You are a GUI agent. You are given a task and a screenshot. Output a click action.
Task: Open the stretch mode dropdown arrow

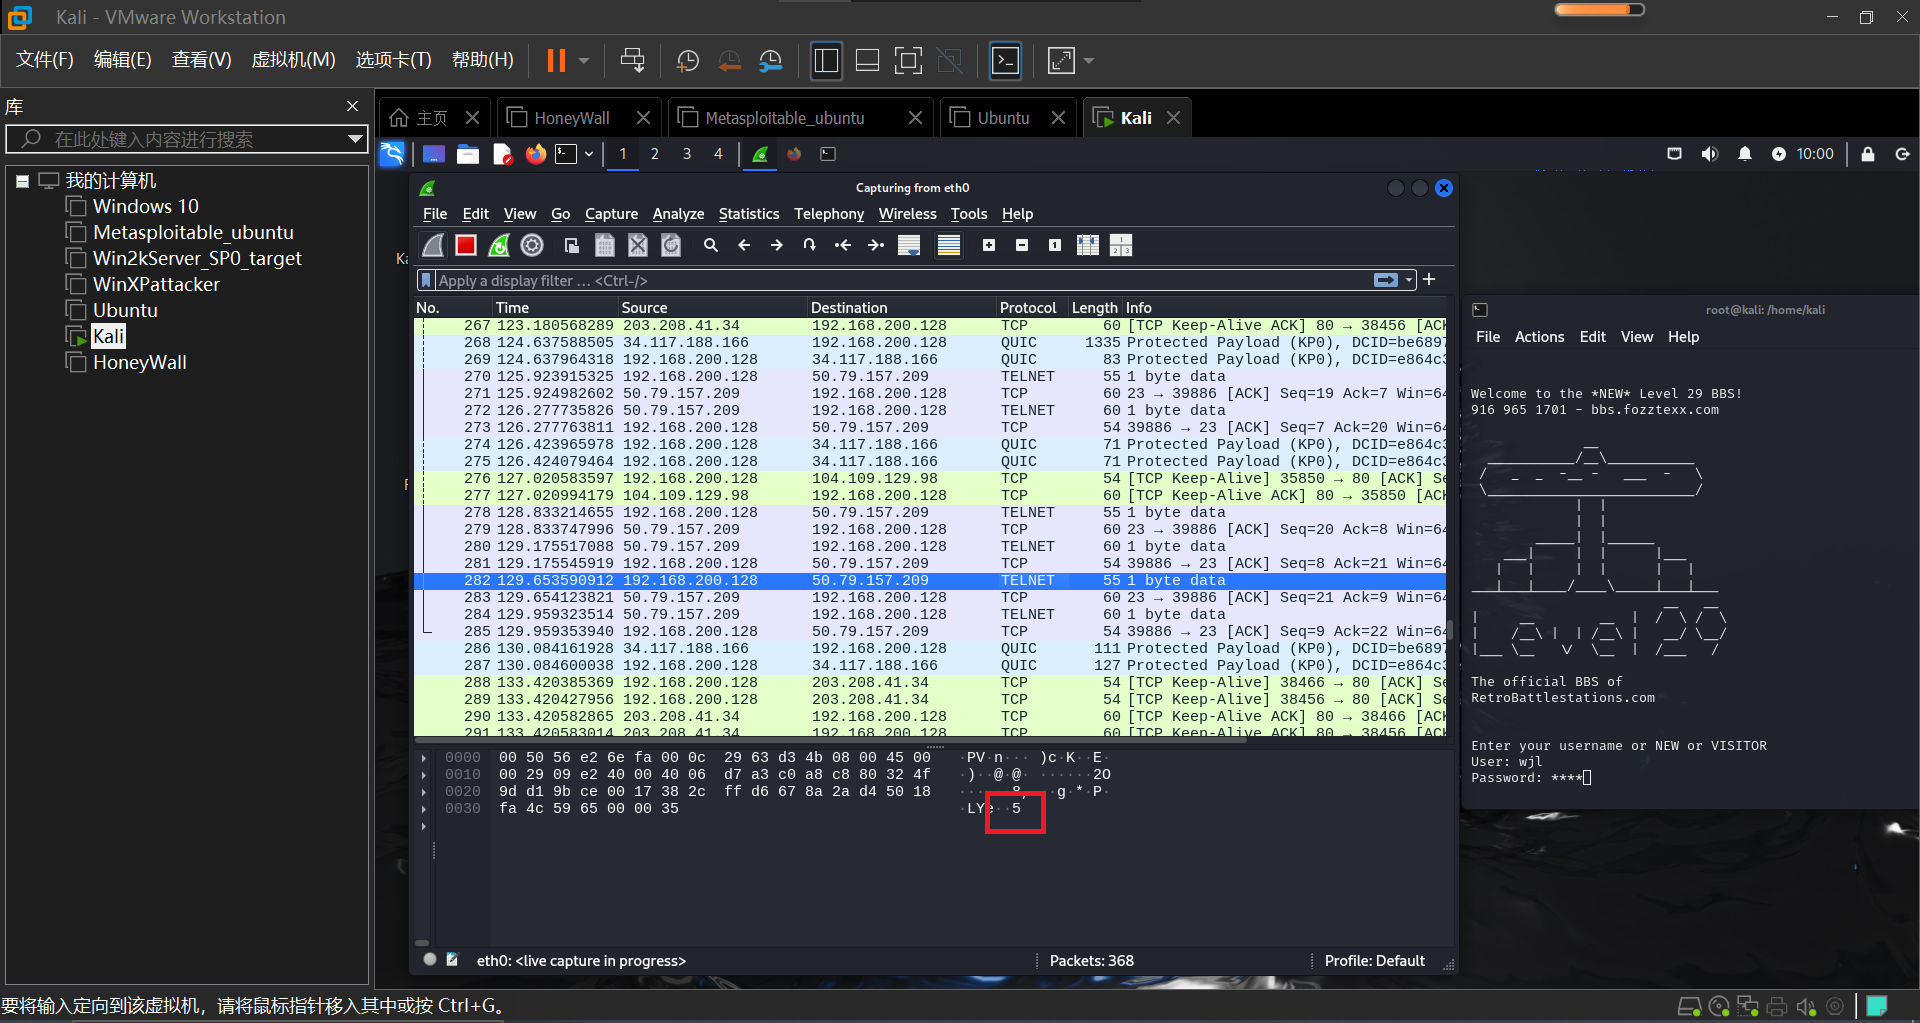point(1089,61)
